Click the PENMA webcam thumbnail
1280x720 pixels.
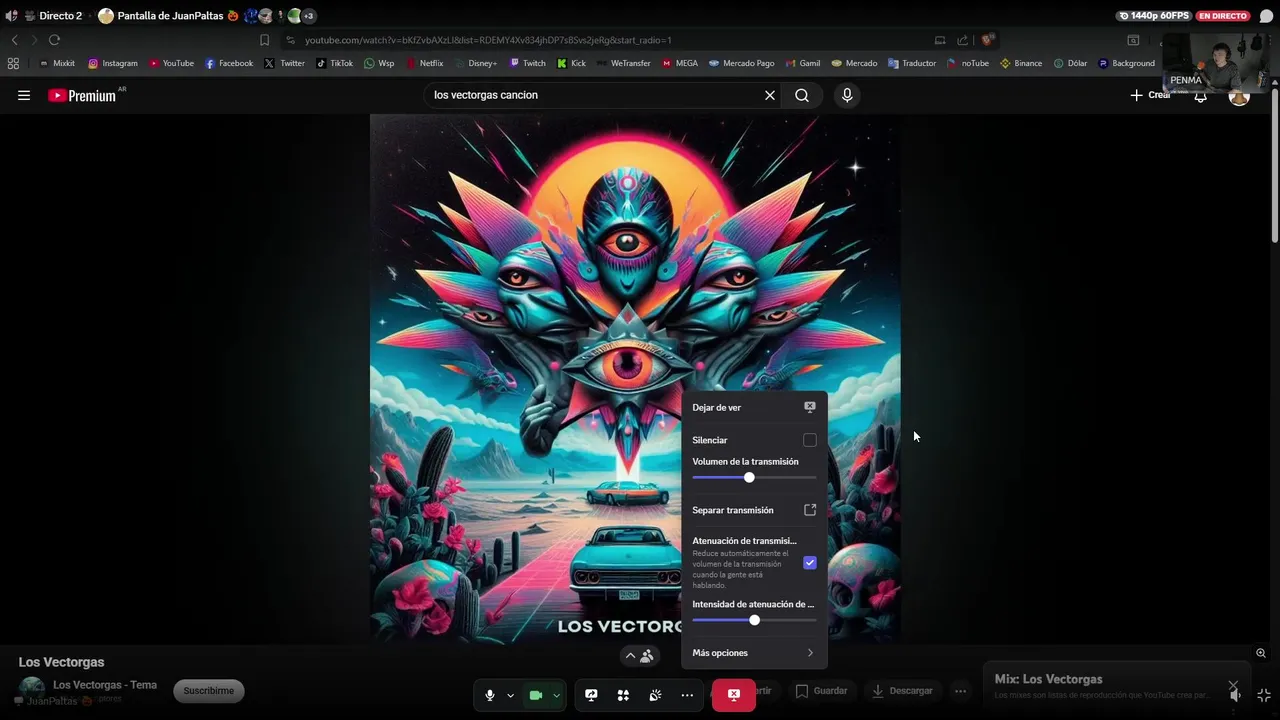click(x=1216, y=62)
